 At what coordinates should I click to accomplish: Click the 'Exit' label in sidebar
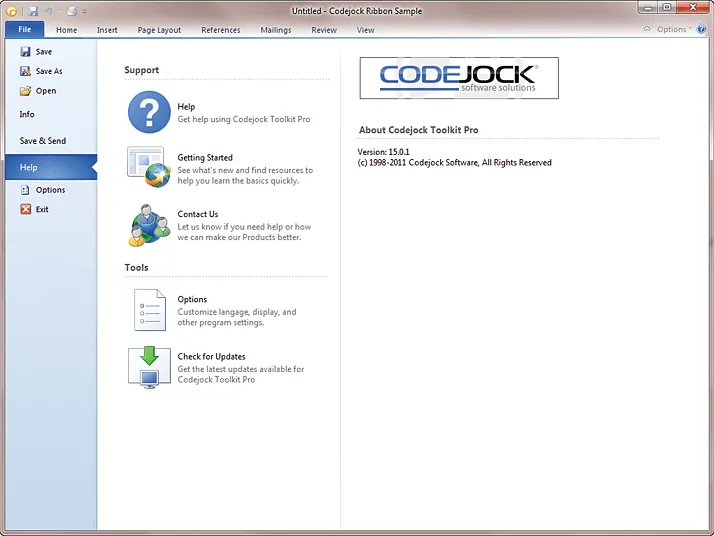coord(42,209)
